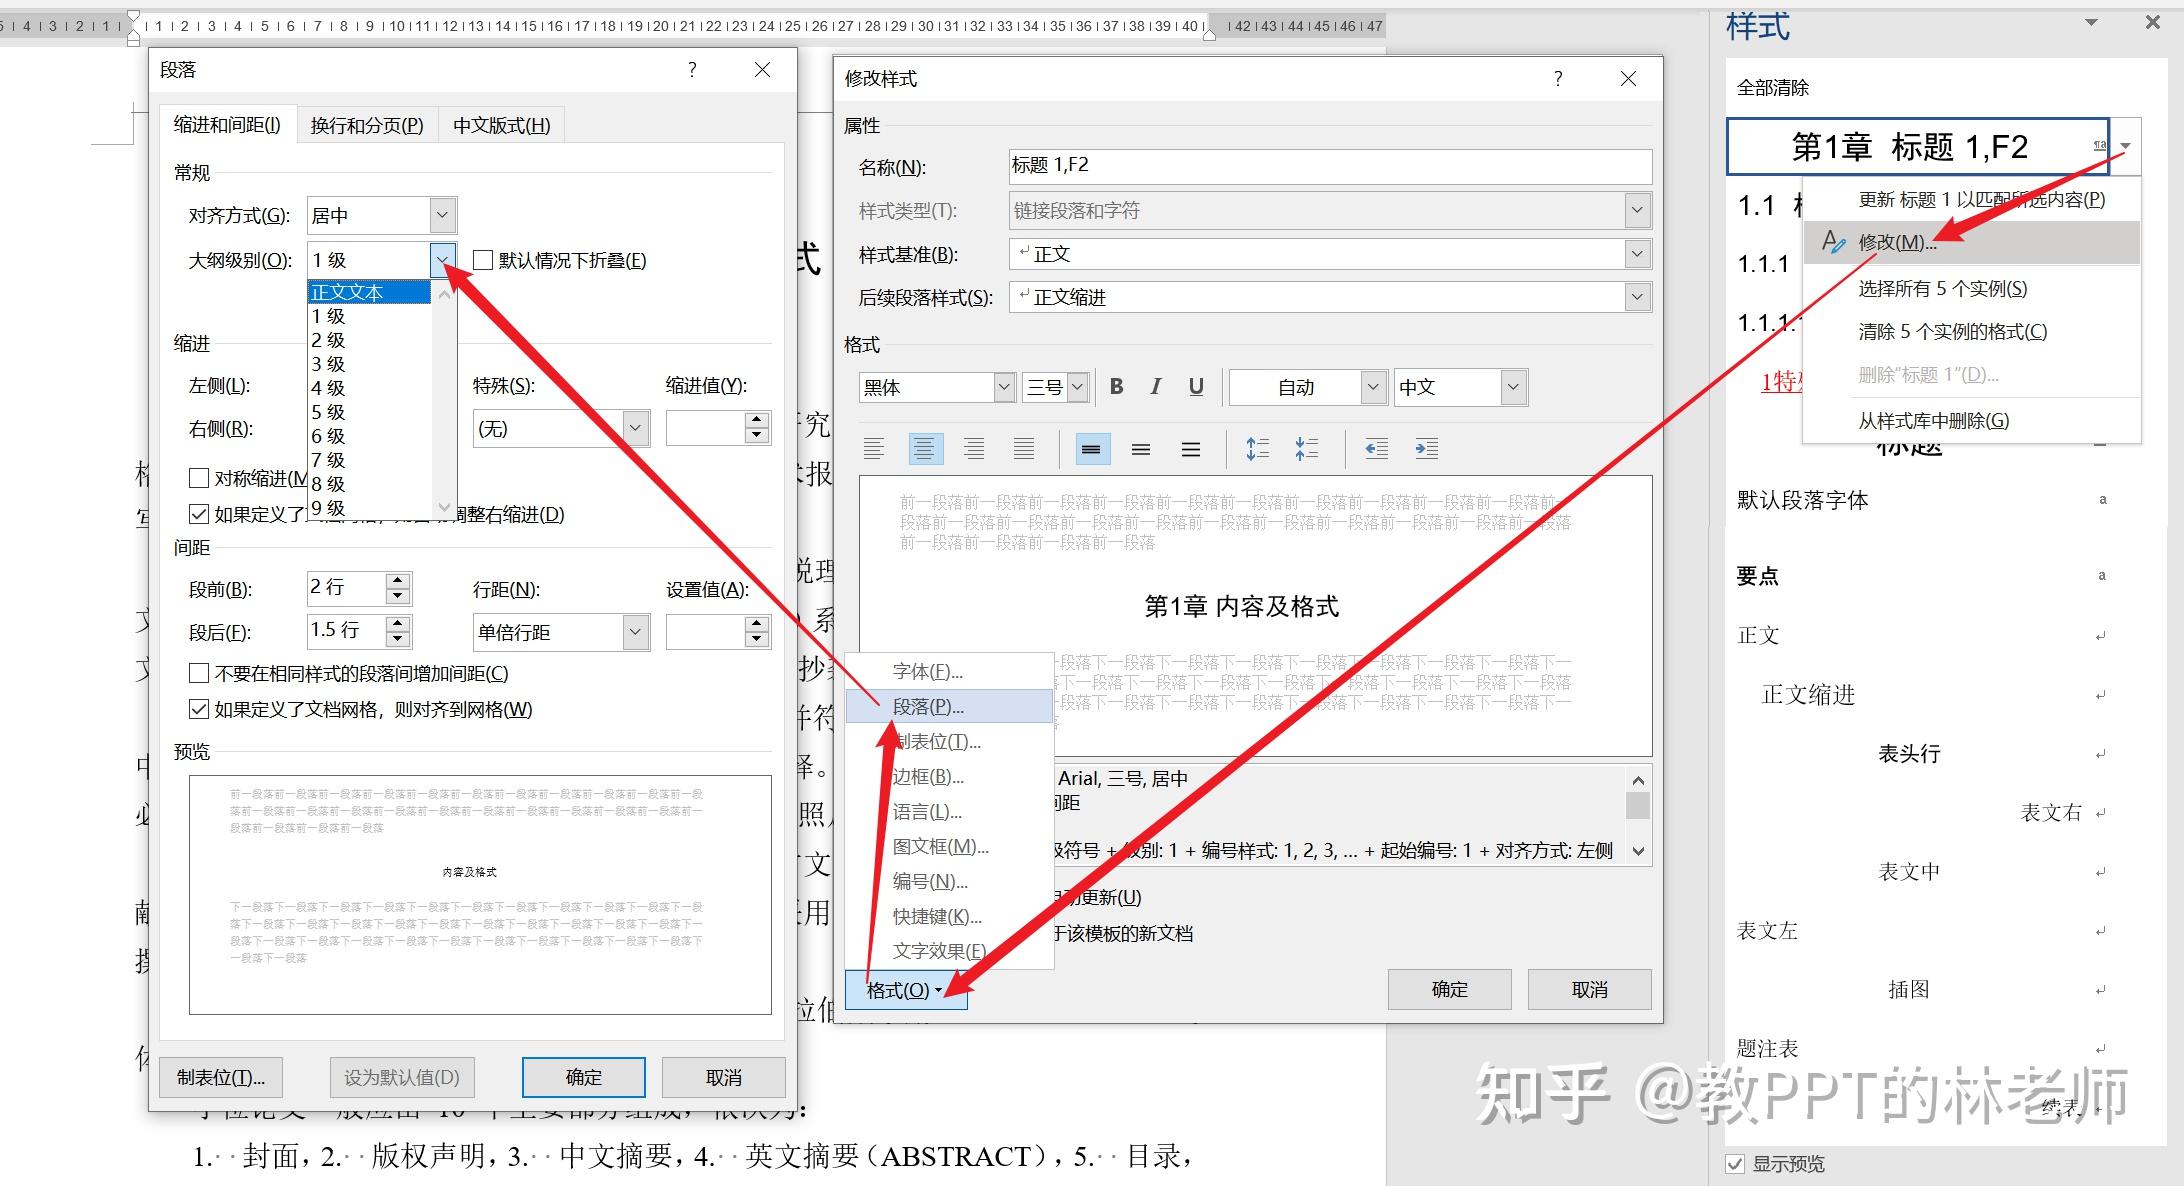The width and height of the screenshot is (2184, 1186).
Task: Click the increase paragraph spacing icon
Action: (x=1257, y=449)
